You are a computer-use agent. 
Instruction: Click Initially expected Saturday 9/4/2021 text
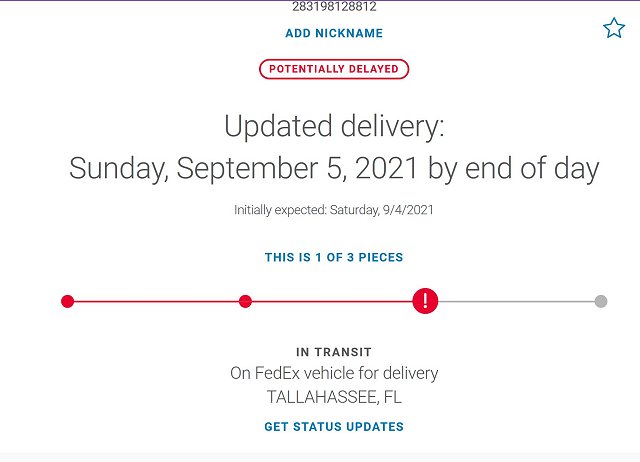click(x=334, y=210)
